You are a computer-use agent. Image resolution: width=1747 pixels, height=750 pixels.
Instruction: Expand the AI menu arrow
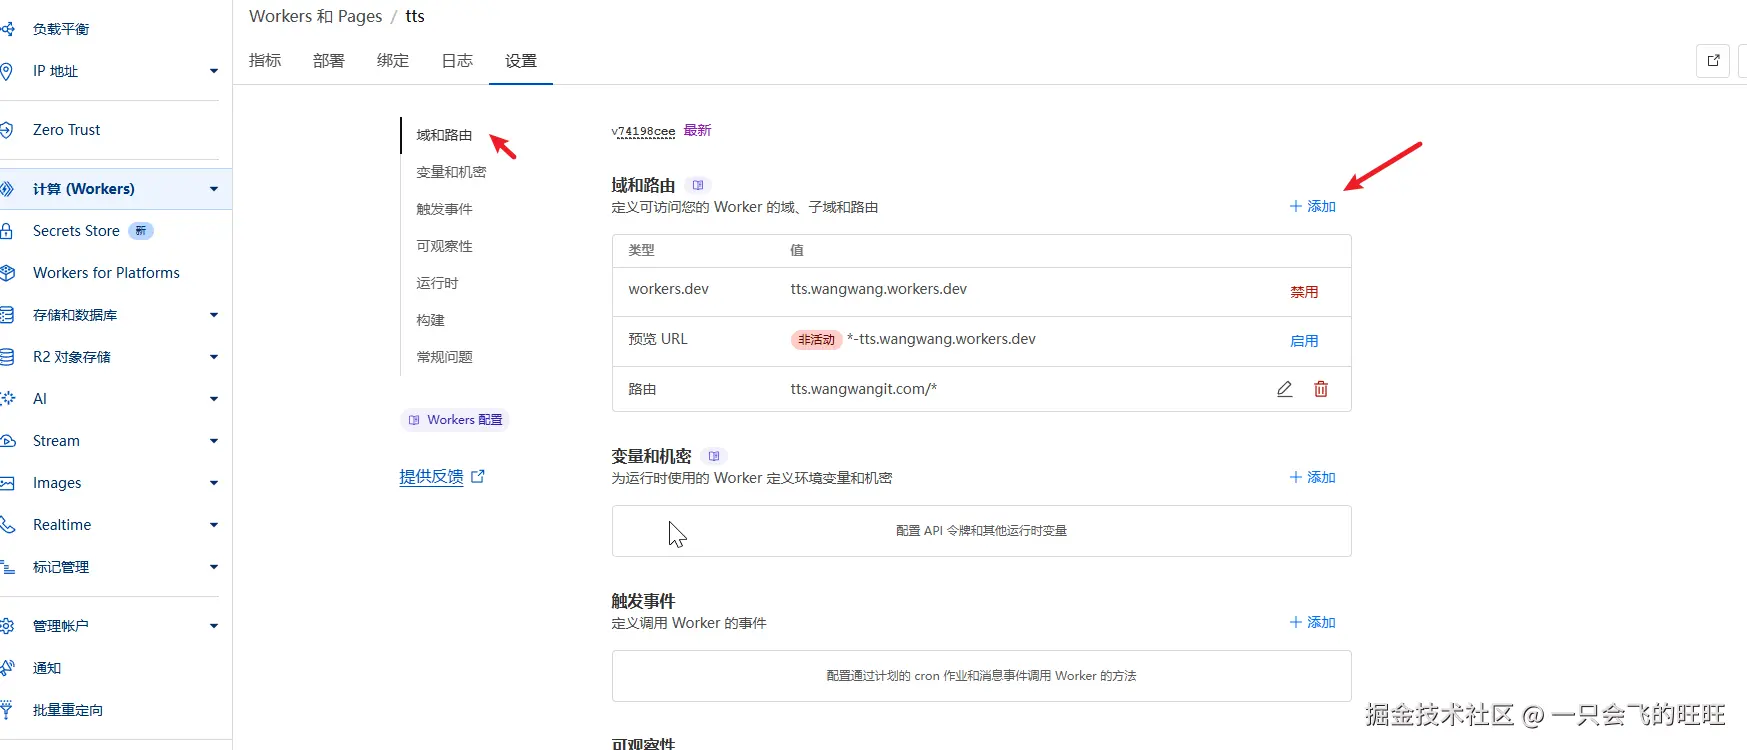point(214,399)
